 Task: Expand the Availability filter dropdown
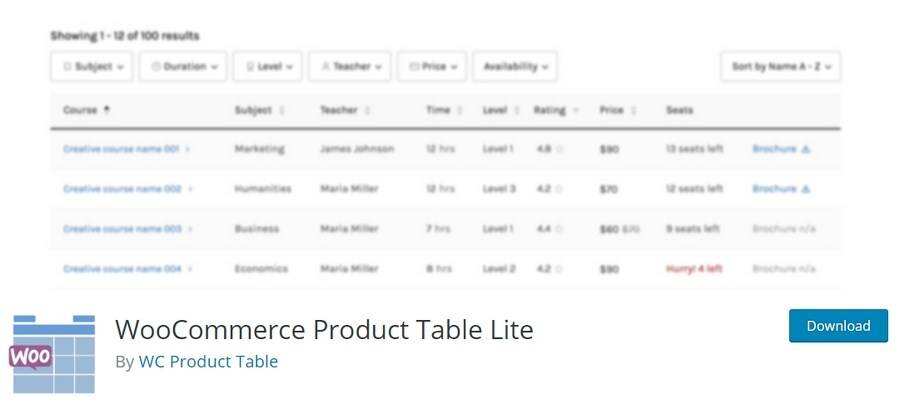pos(515,67)
